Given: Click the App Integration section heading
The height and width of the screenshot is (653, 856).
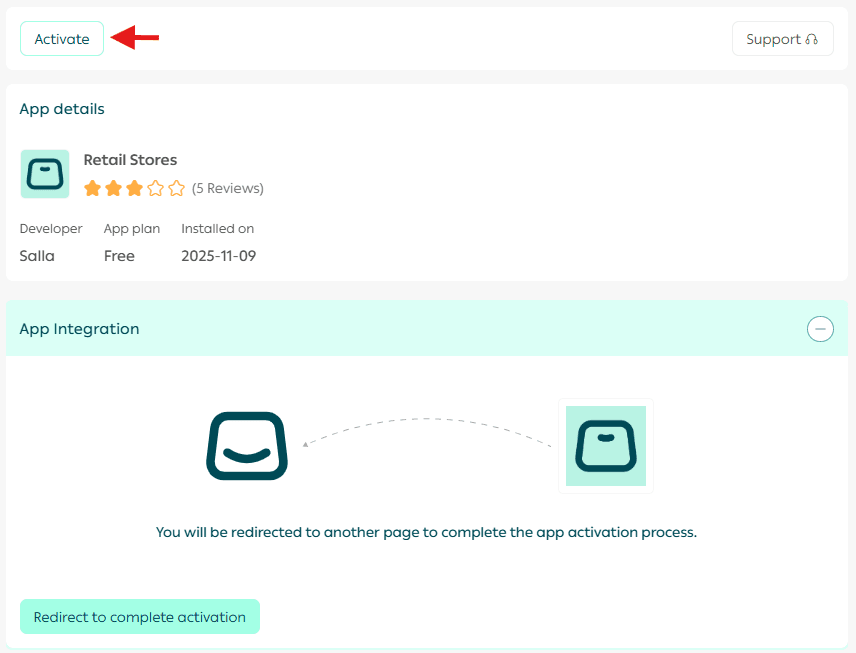Looking at the screenshot, I should pyautogui.click(x=79, y=329).
